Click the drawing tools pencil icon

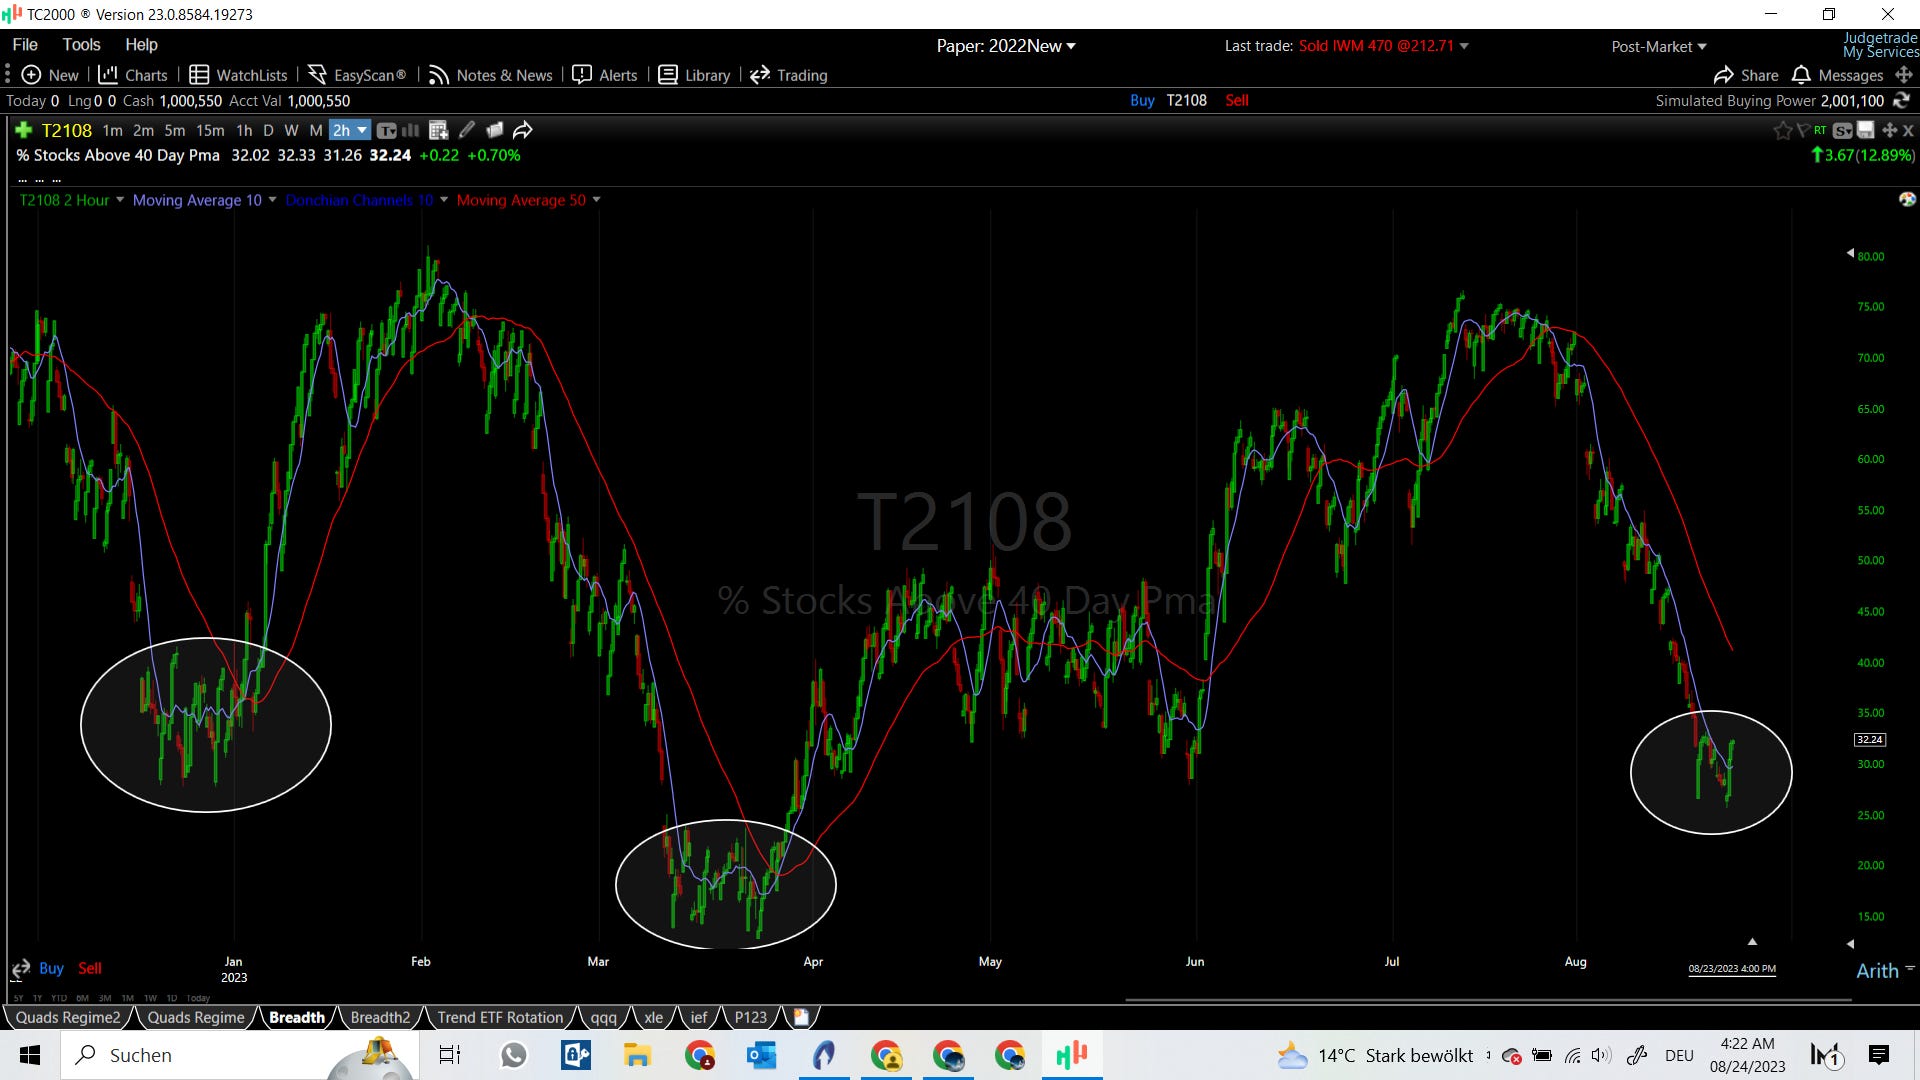(x=467, y=130)
